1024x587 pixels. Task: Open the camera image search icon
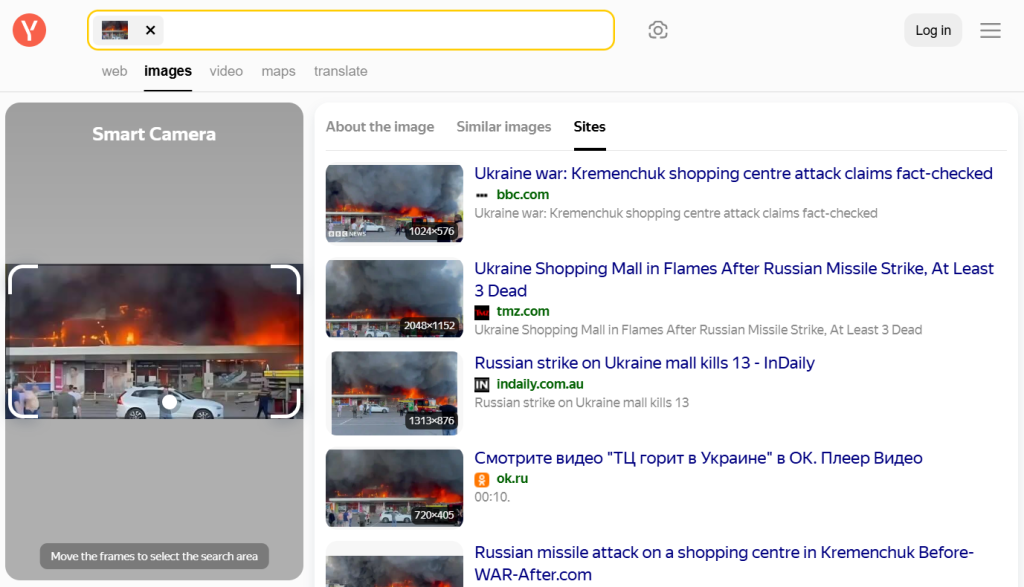click(x=658, y=30)
